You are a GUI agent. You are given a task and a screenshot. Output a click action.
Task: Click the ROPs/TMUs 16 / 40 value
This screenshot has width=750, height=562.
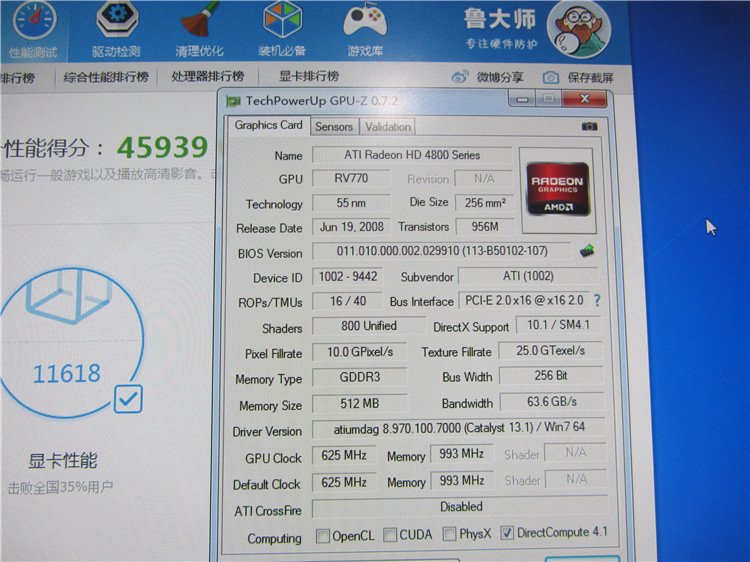348,301
